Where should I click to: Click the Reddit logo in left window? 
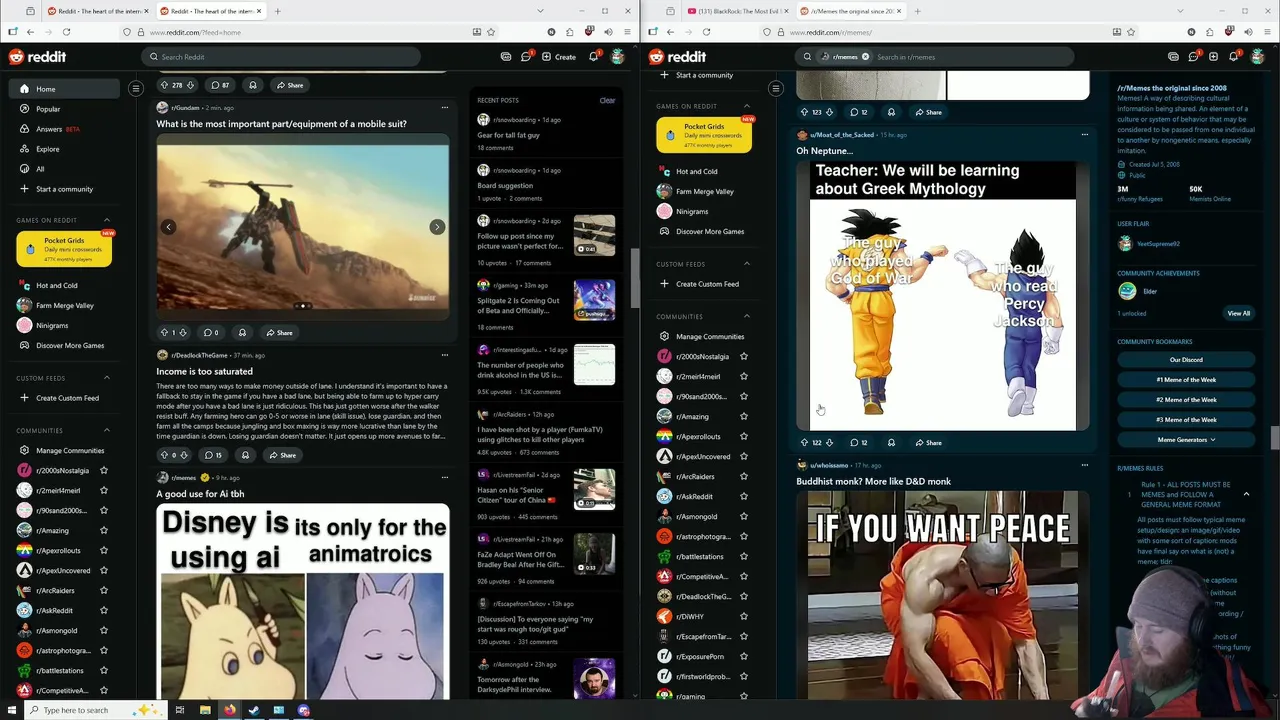pyautogui.click(x=37, y=57)
